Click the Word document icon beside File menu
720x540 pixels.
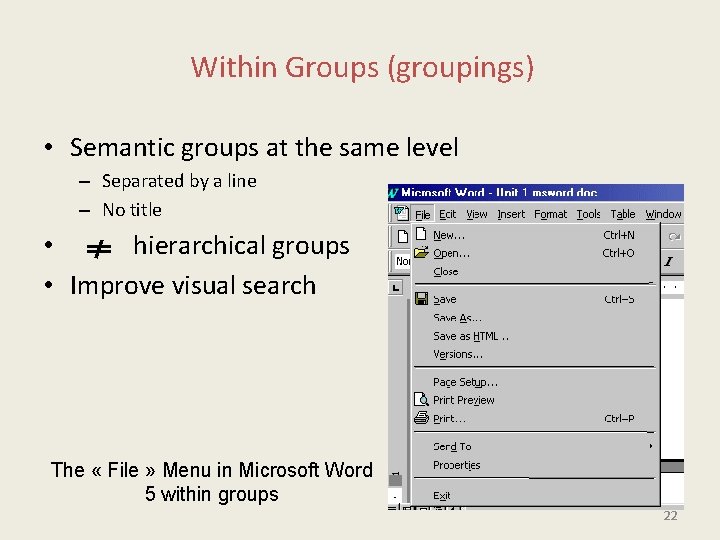(401, 214)
